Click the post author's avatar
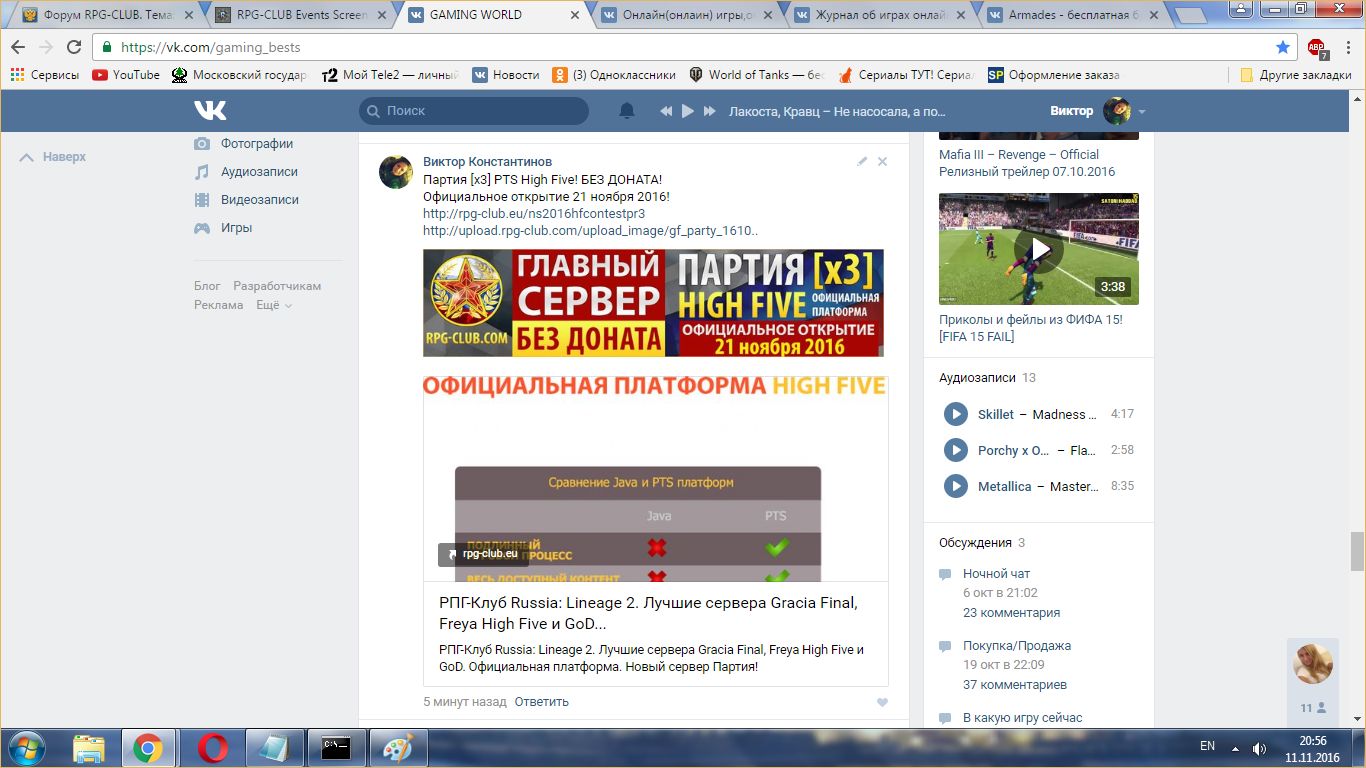This screenshot has height=768, width=1366. [x=396, y=172]
